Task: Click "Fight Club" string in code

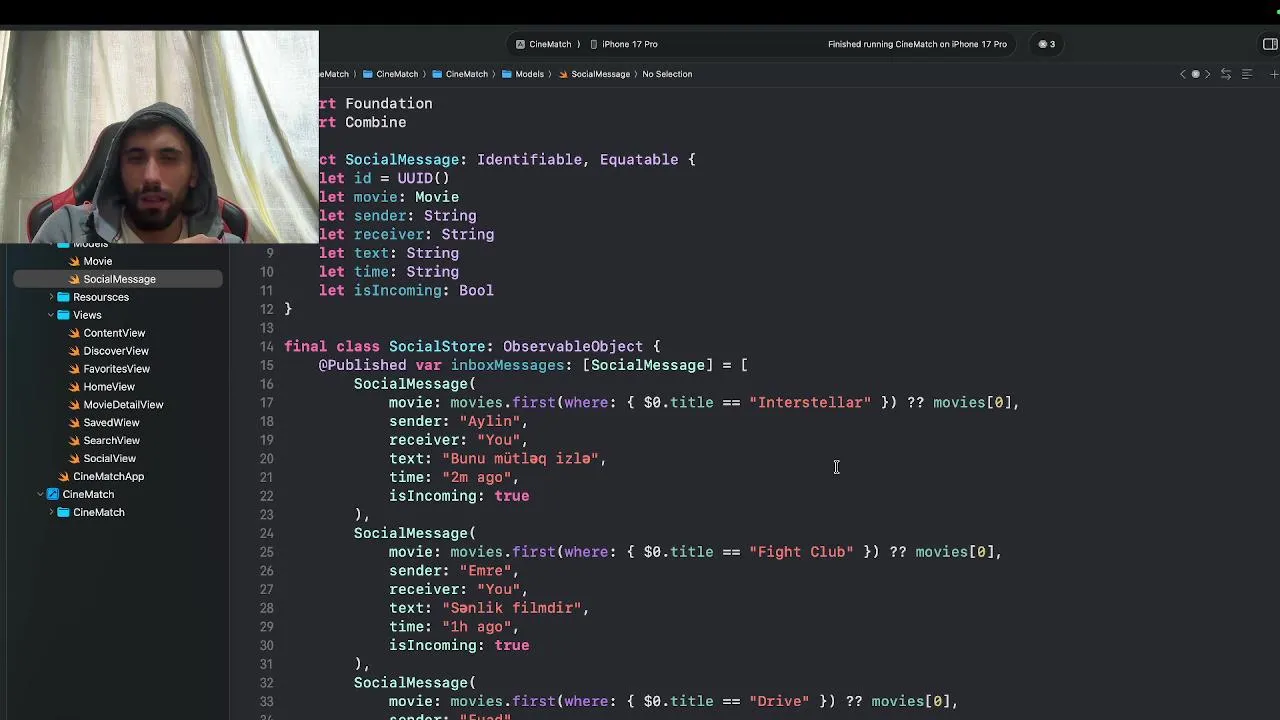Action: pos(801,552)
